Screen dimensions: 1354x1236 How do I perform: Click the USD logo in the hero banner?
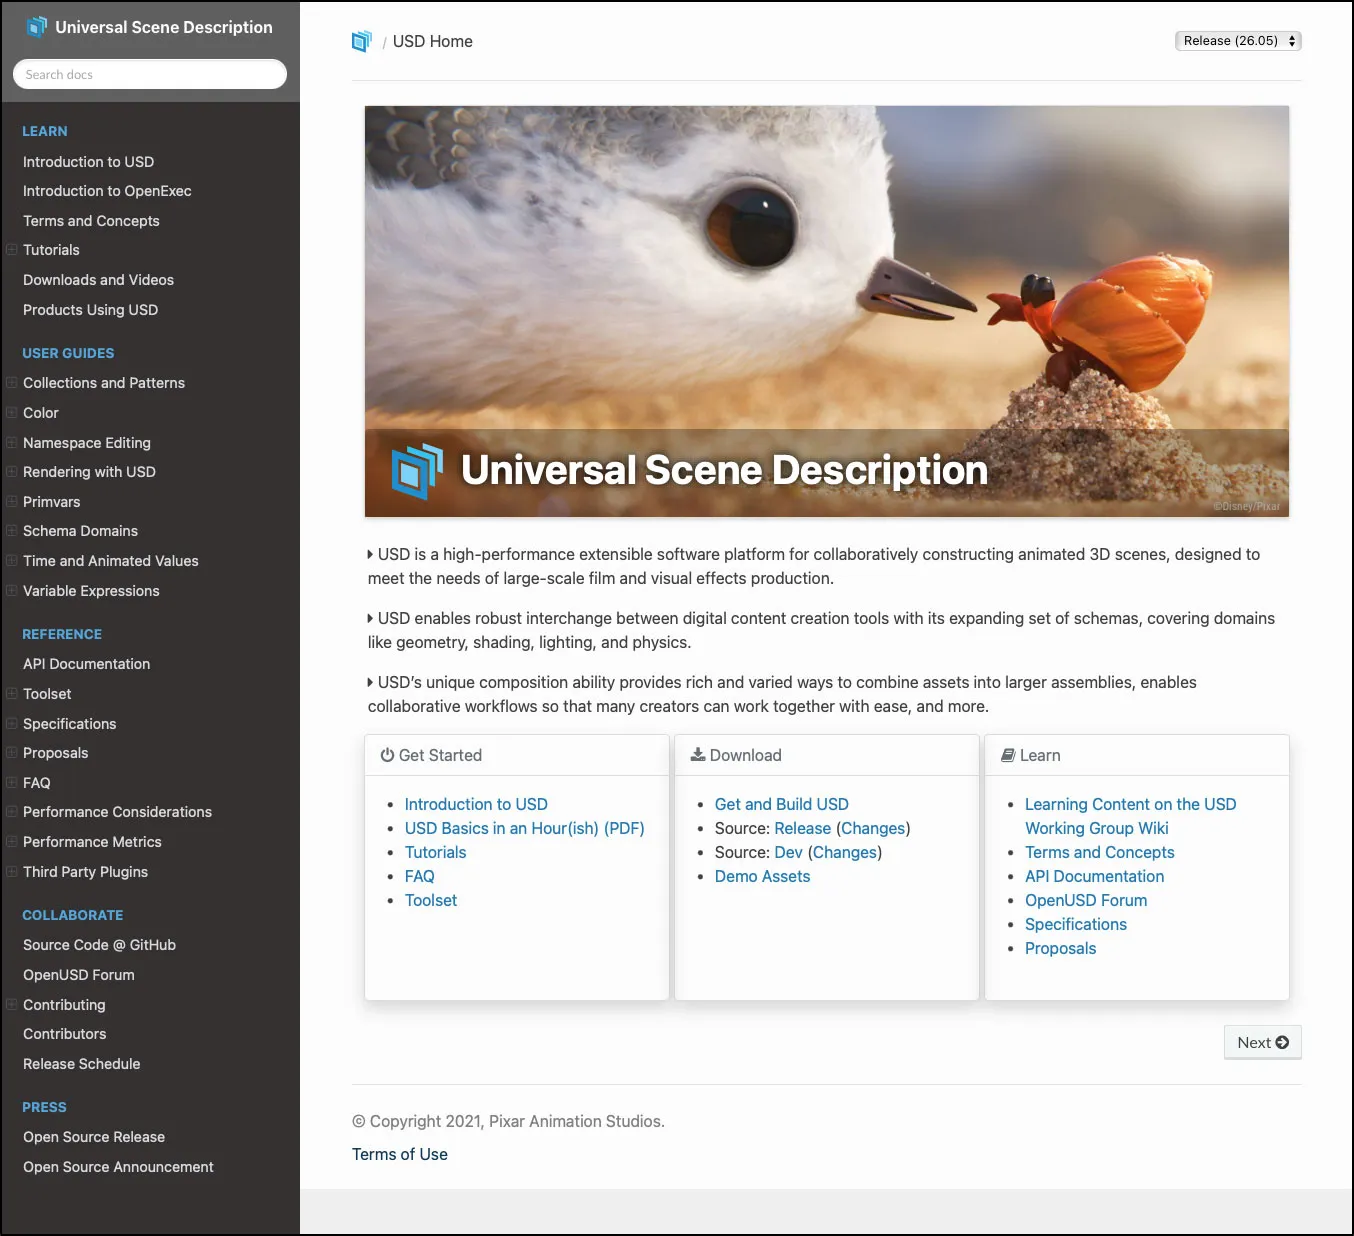point(417,471)
